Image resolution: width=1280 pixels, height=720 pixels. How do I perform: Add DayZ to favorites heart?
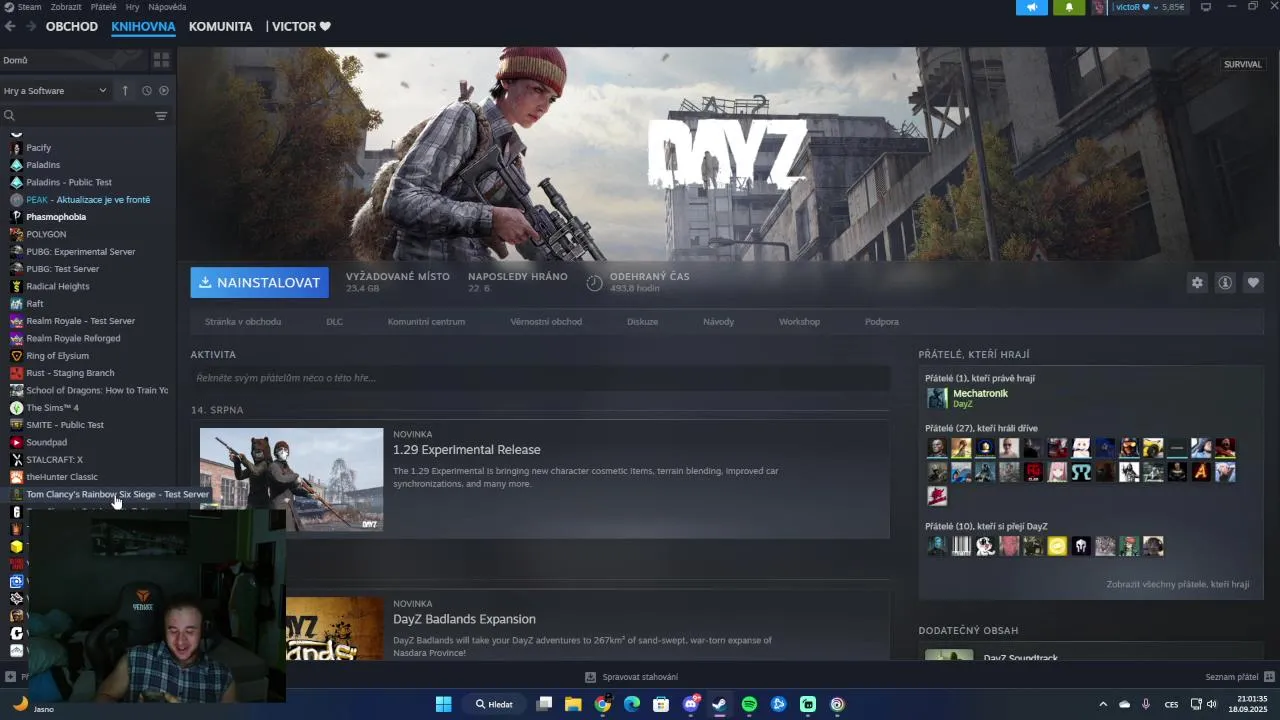[x=1253, y=283]
